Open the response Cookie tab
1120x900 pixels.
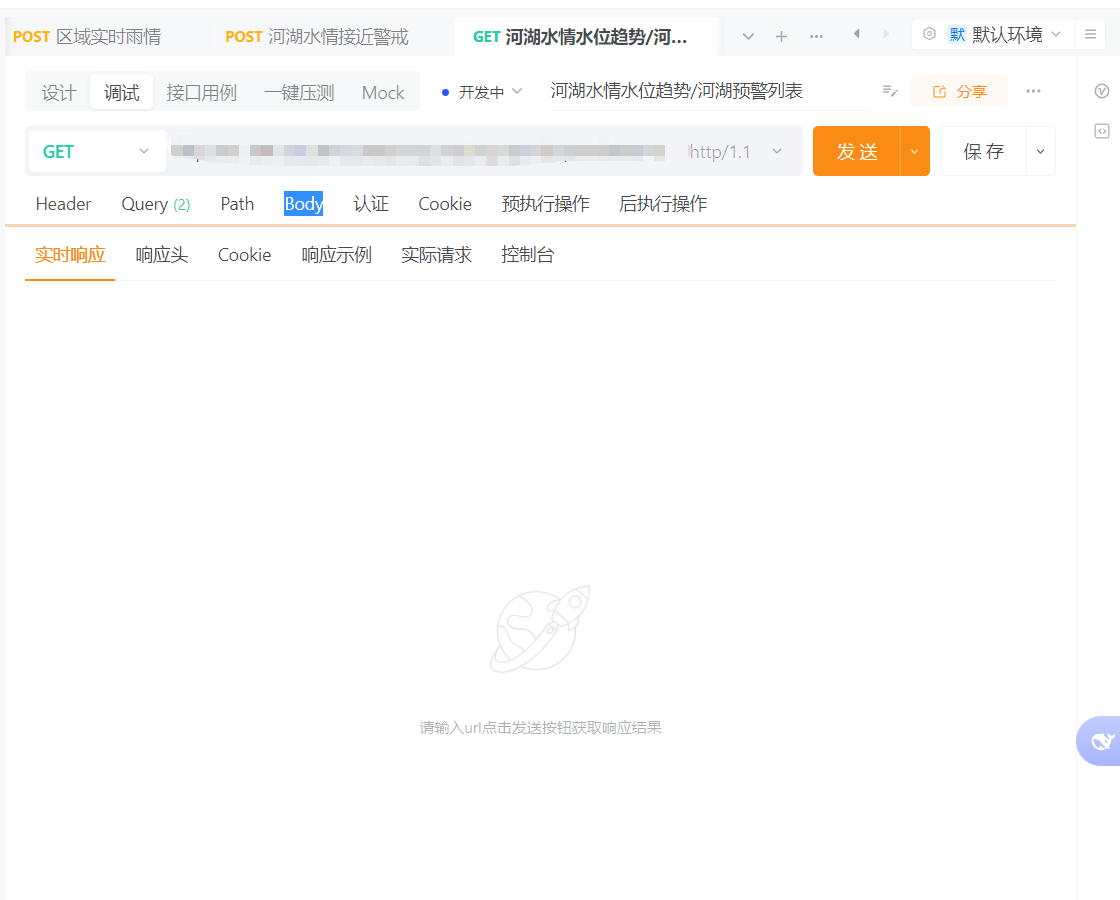coord(244,255)
